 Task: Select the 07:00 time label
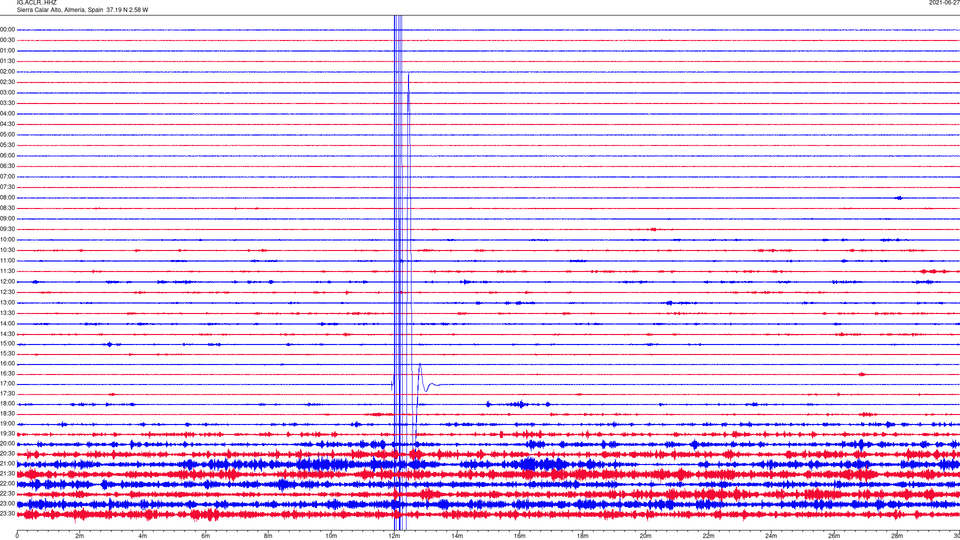point(7,176)
